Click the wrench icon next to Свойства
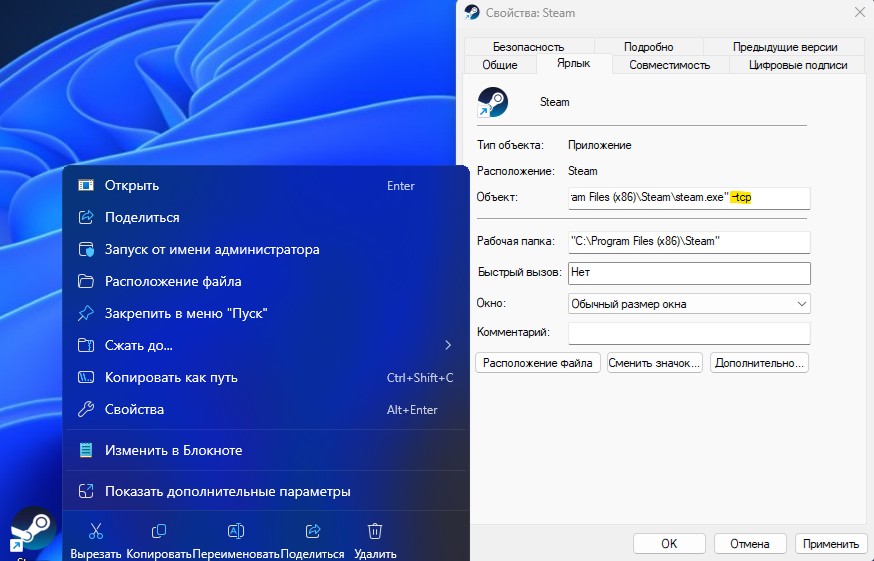The width and height of the screenshot is (874, 561). (86, 409)
